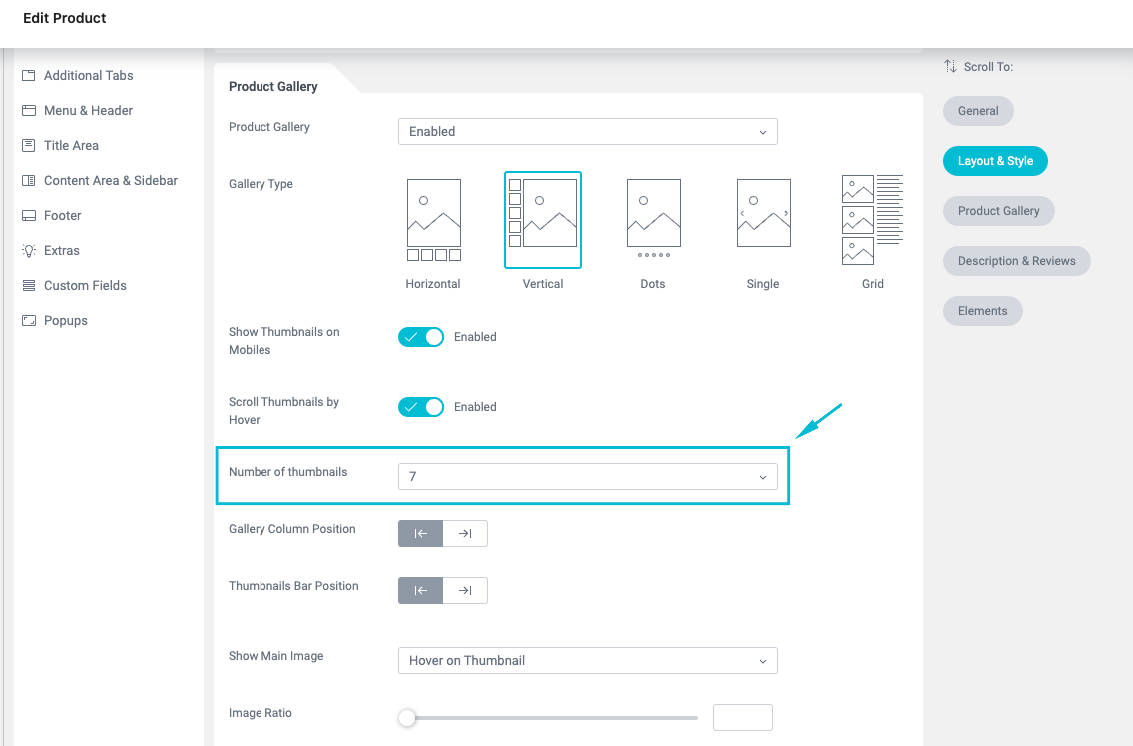Choose the Dots gallery type icon
Image resolution: width=1133 pixels, height=746 pixels.
point(653,219)
